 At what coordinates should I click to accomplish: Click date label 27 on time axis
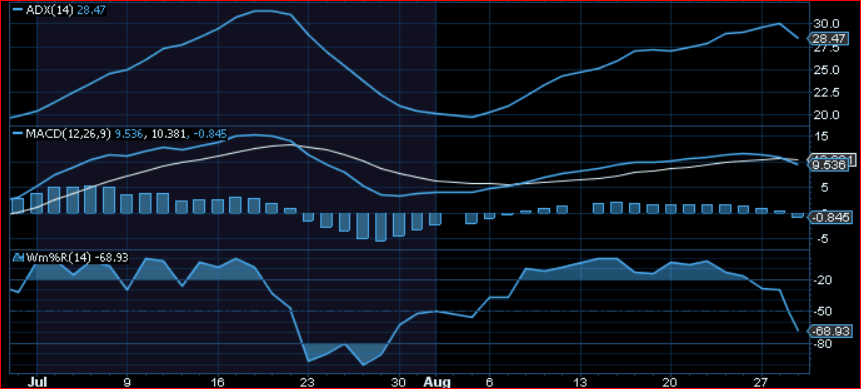click(762, 381)
